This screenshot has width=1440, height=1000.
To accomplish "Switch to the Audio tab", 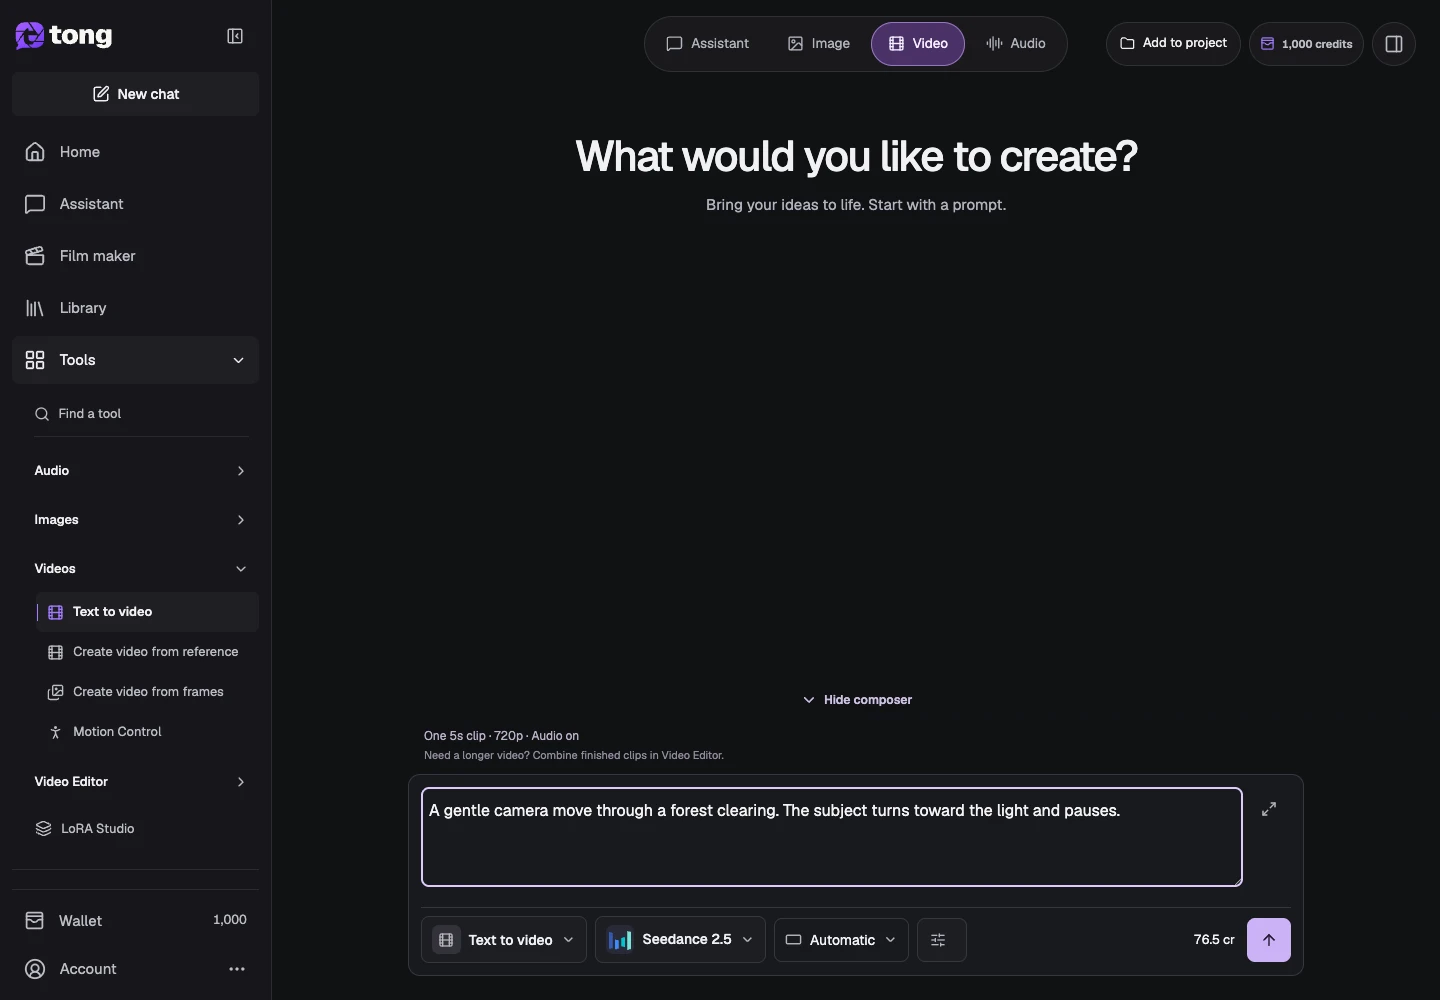I will coord(1016,44).
